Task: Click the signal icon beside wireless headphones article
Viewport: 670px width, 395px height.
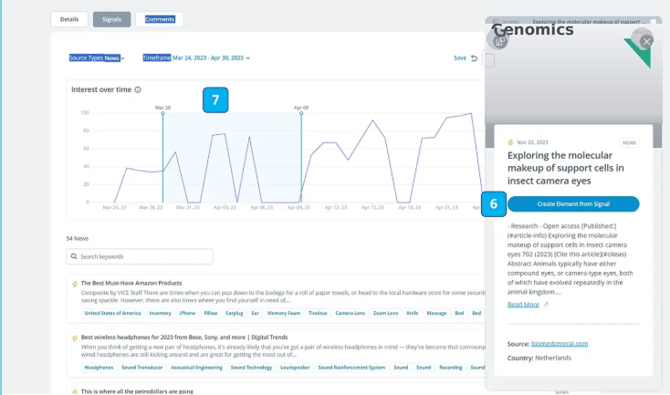Action: (x=75, y=338)
